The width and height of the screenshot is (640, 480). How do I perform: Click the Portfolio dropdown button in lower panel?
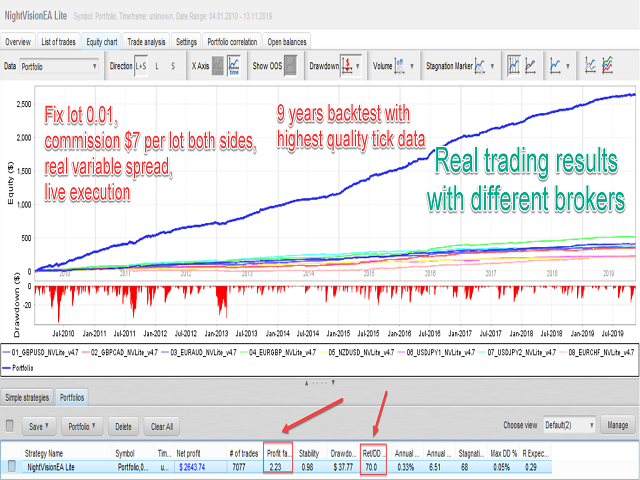82,426
